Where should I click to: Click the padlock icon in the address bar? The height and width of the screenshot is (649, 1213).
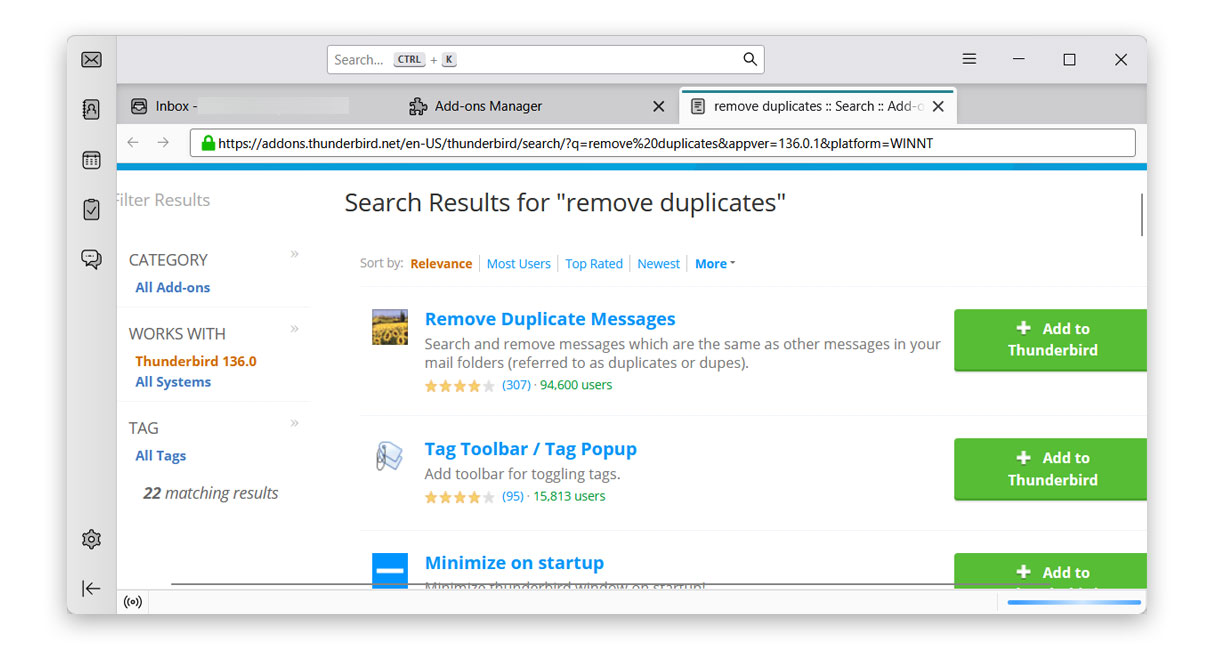tap(207, 142)
